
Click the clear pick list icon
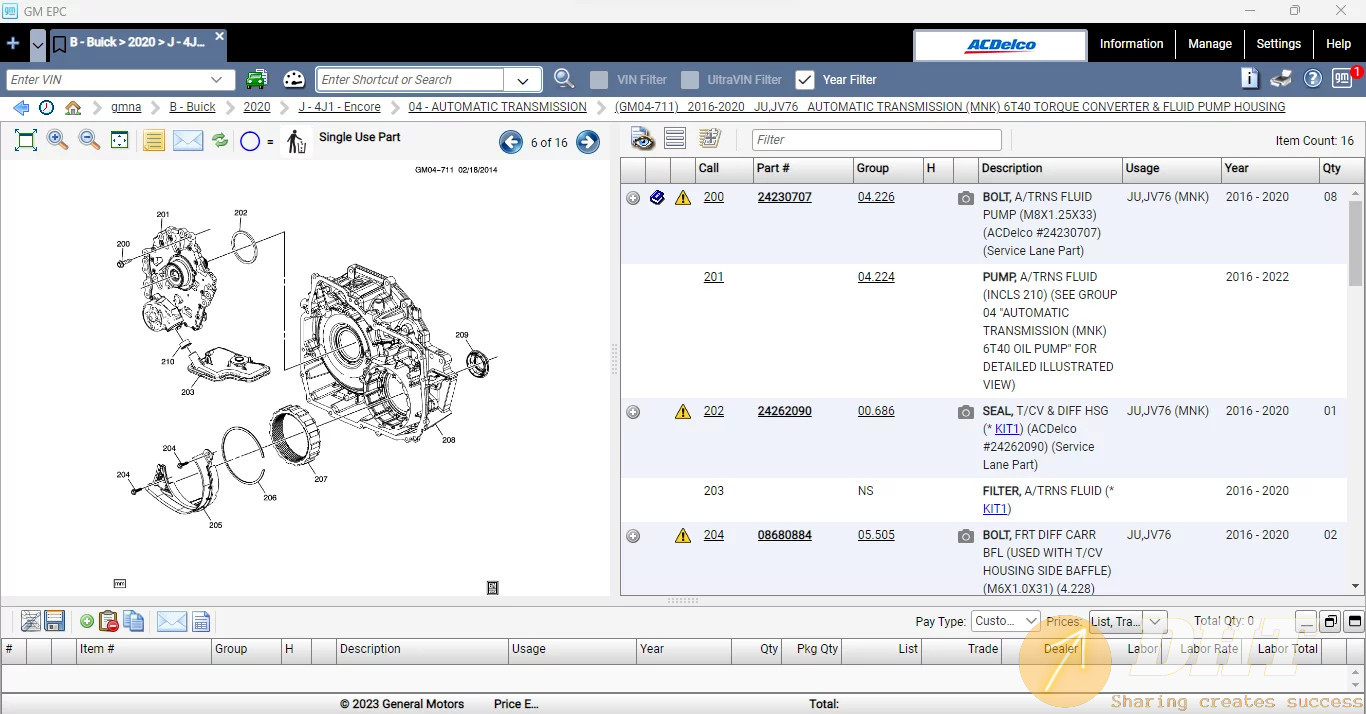(x=31, y=621)
